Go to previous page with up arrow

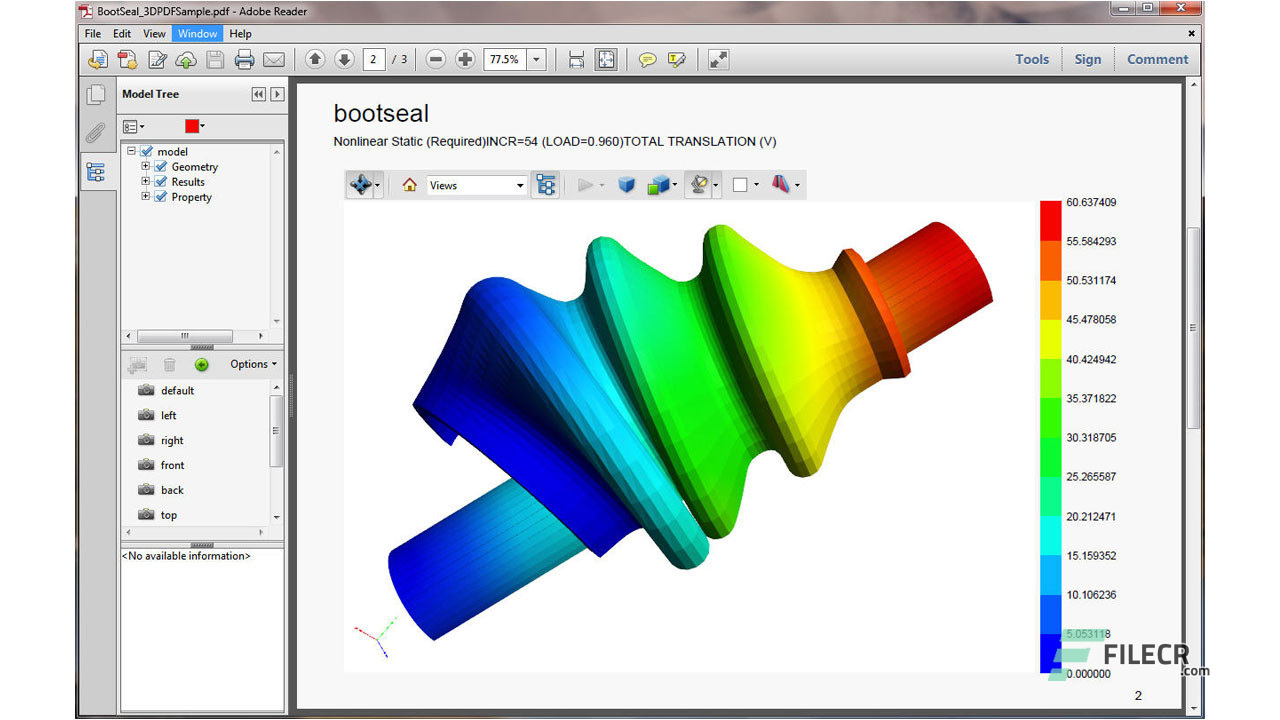click(315, 59)
